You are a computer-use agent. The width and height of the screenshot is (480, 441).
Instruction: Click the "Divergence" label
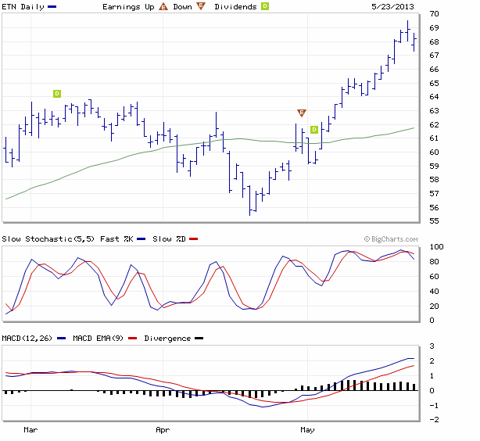click(x=167, y=338)
